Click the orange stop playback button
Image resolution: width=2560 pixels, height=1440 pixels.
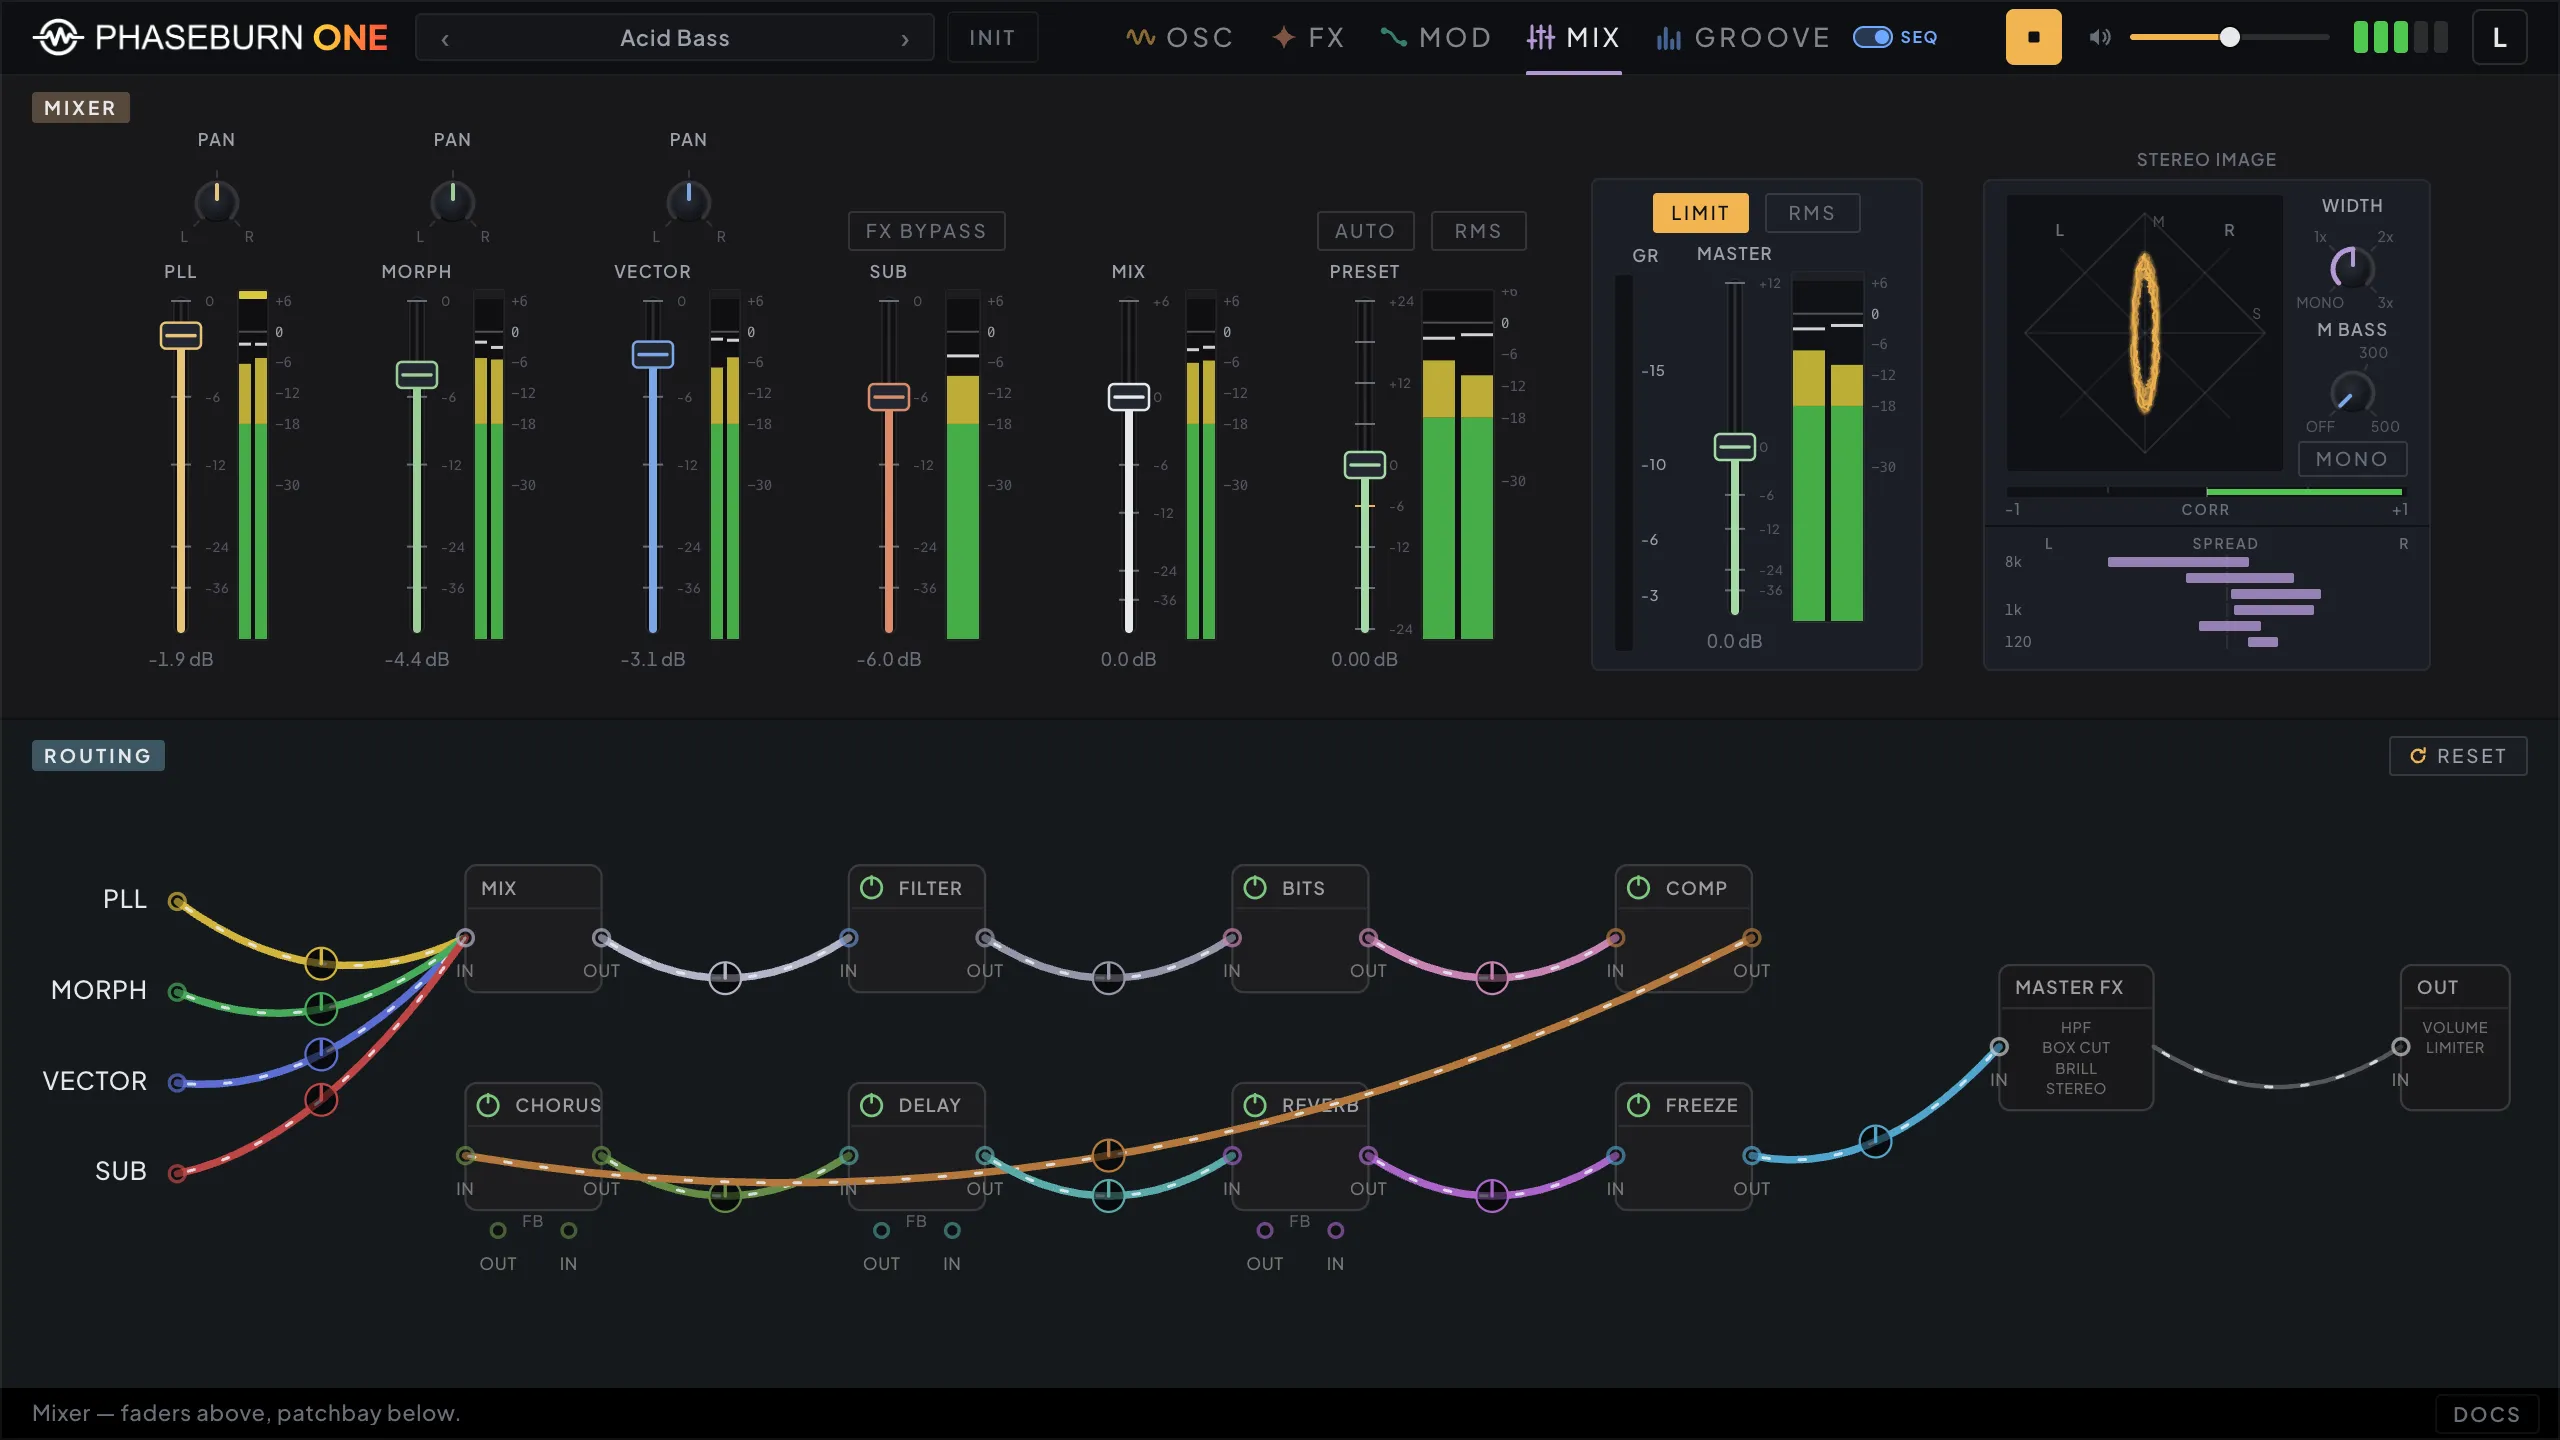click(2033, 37)
